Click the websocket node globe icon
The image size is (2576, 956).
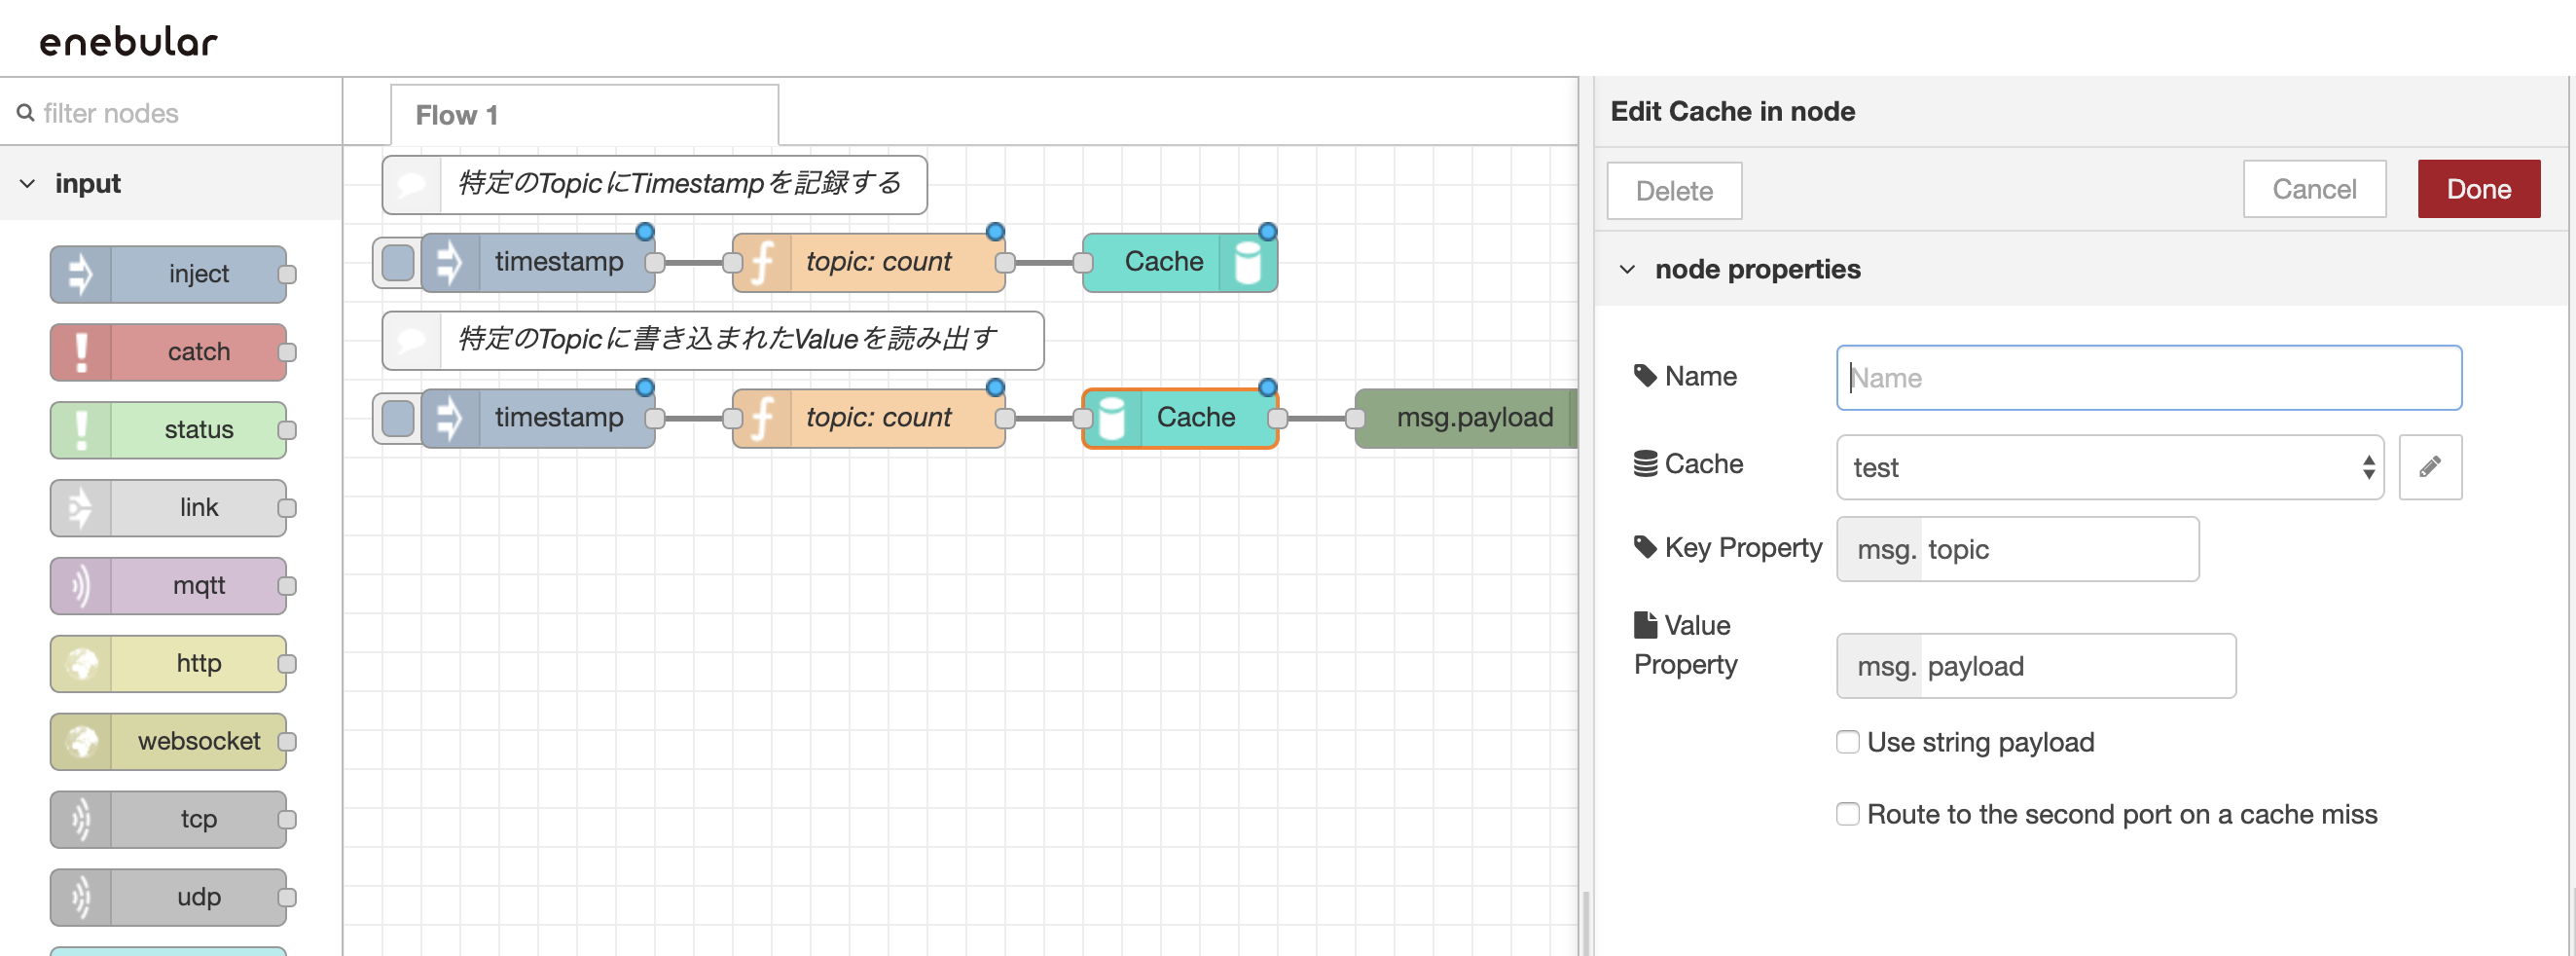point(81,742)
